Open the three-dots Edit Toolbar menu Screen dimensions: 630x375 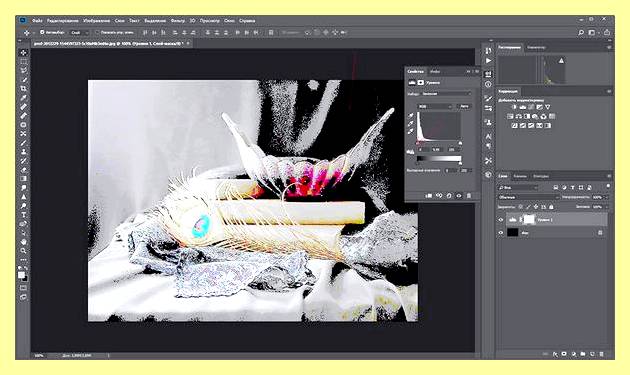[24, 260]
